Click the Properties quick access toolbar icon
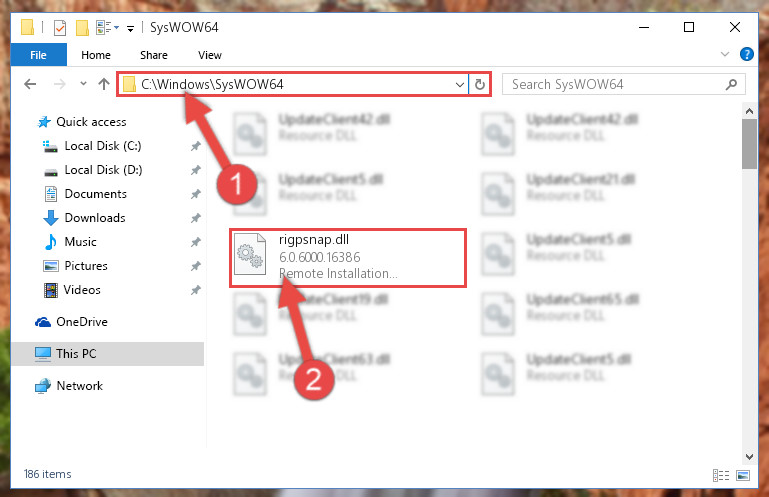 click(x=60, y=27)
